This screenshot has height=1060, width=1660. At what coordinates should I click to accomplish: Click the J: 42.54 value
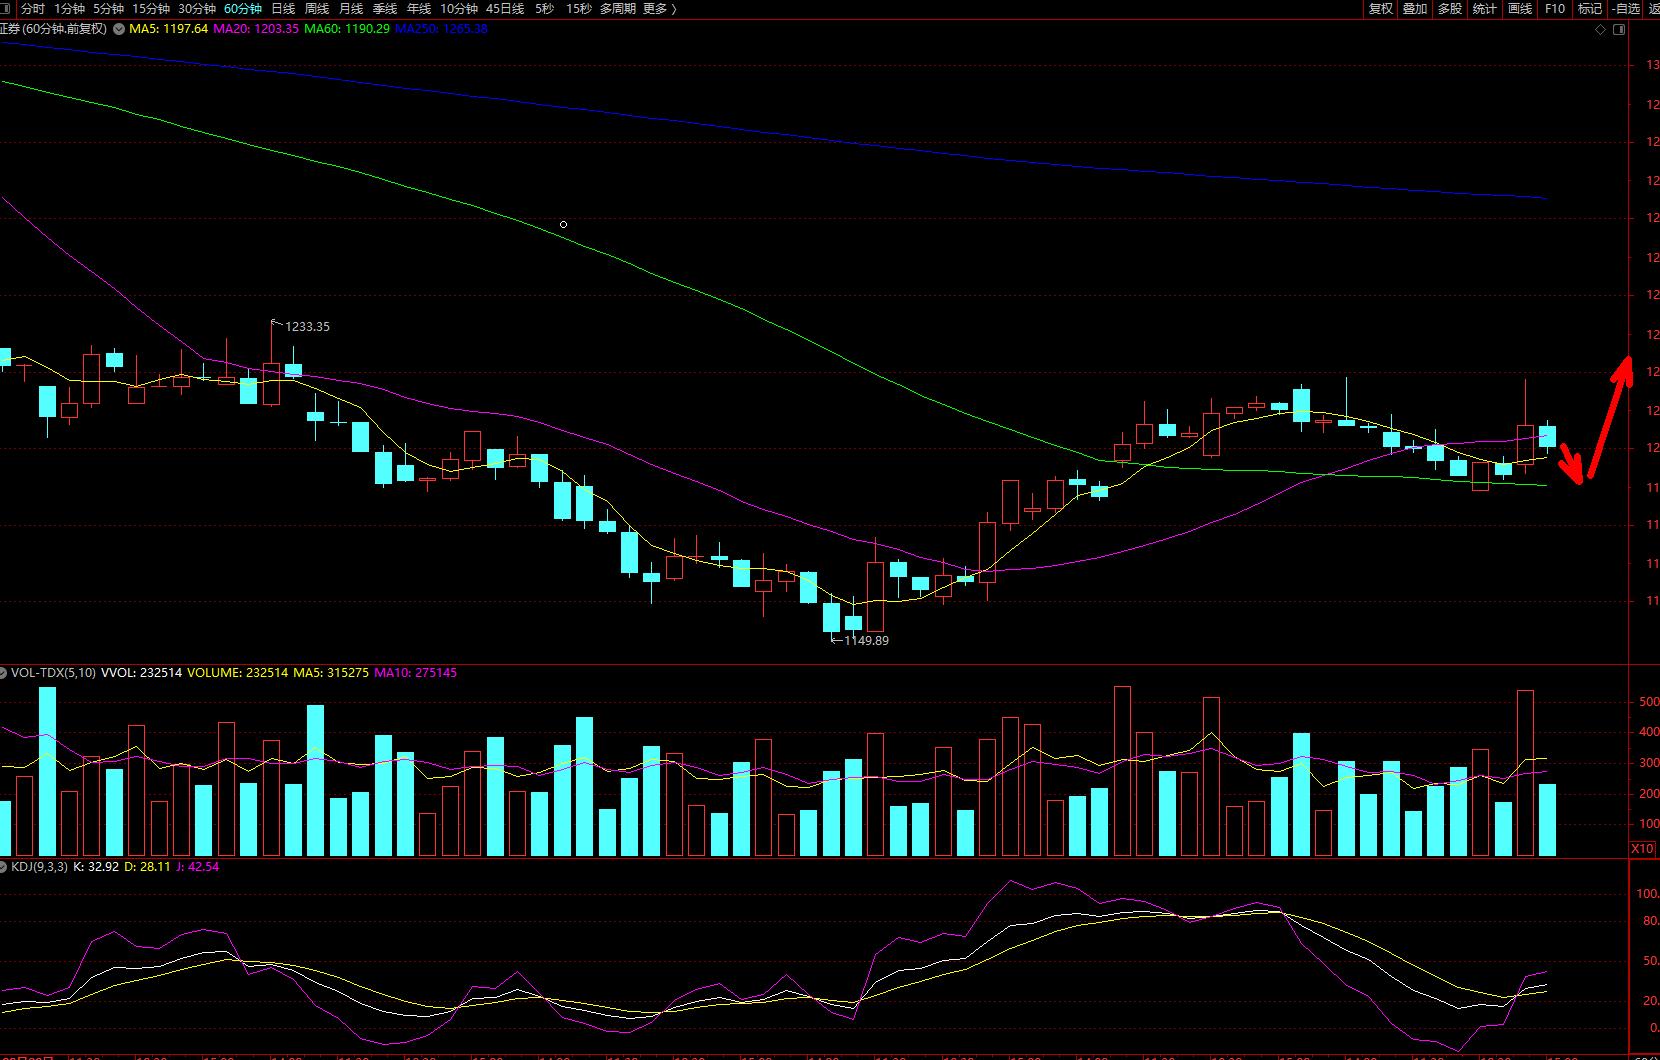pyautogui.click(x=197, y=867)
